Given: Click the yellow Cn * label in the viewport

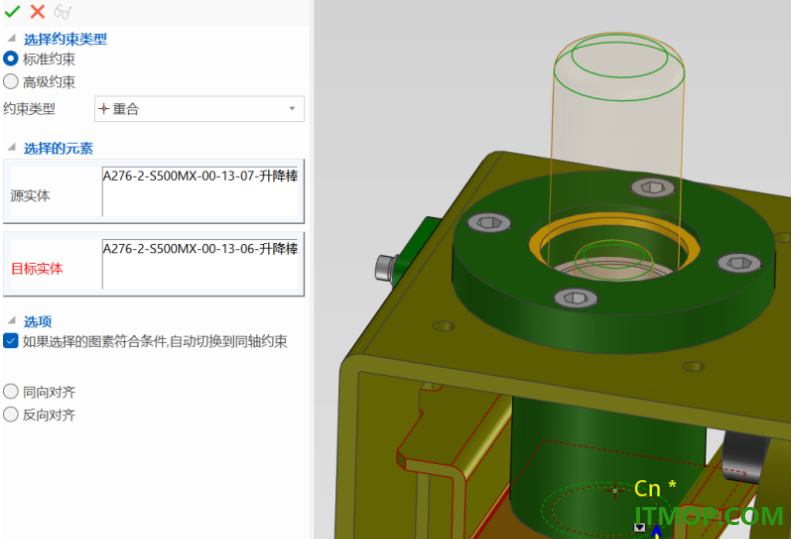Looking at the screenshot, I should coord(655,488).
